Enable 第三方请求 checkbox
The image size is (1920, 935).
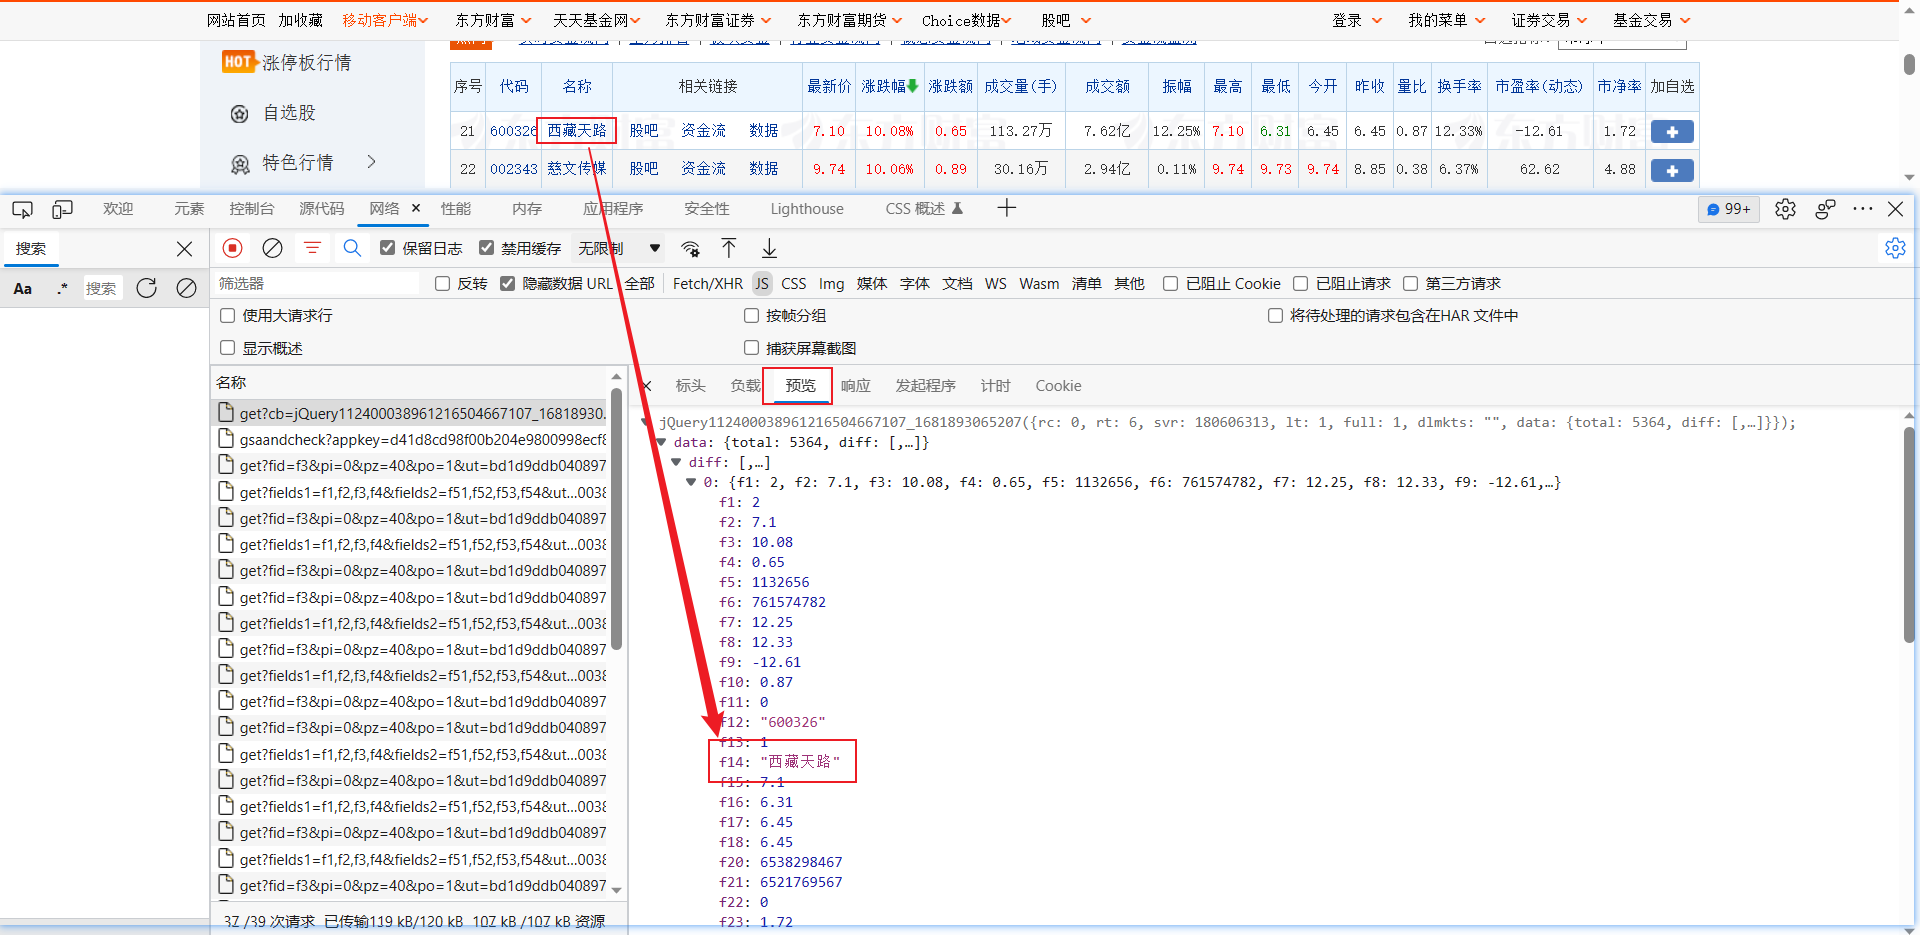click(1411, 284)
